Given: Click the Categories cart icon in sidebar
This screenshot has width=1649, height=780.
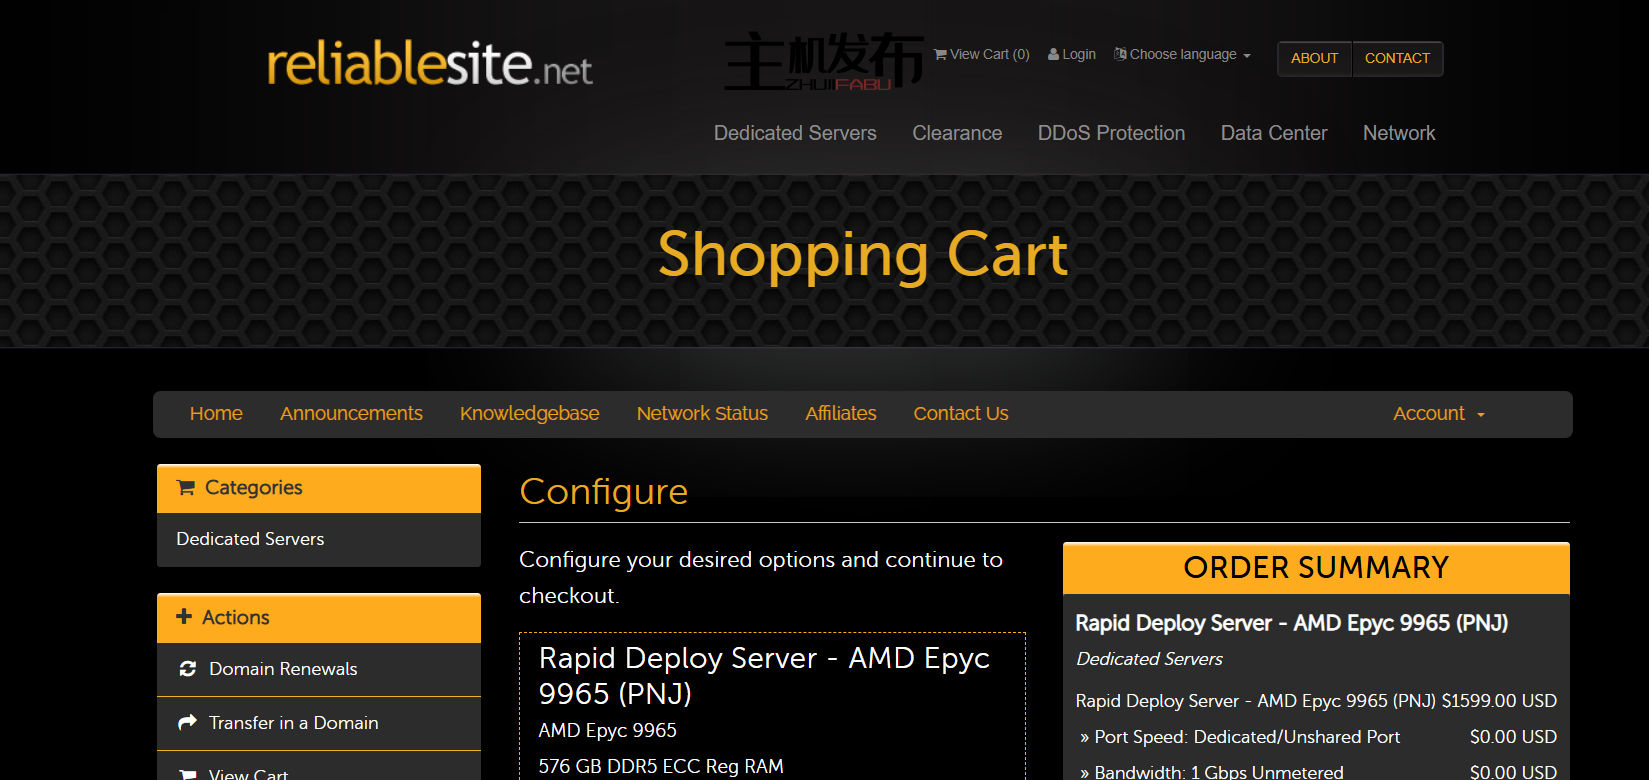Looking at the screenshot, I should tap(186, 488).
